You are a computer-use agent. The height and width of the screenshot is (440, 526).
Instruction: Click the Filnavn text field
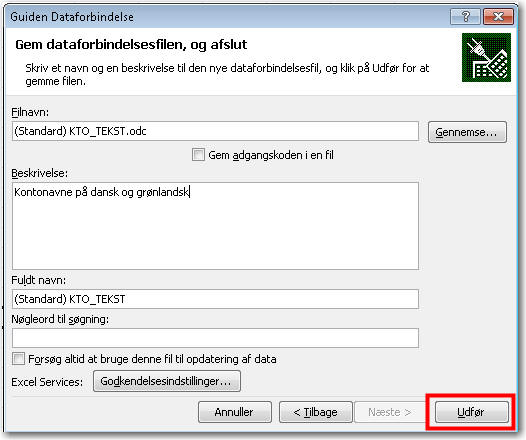215,131
